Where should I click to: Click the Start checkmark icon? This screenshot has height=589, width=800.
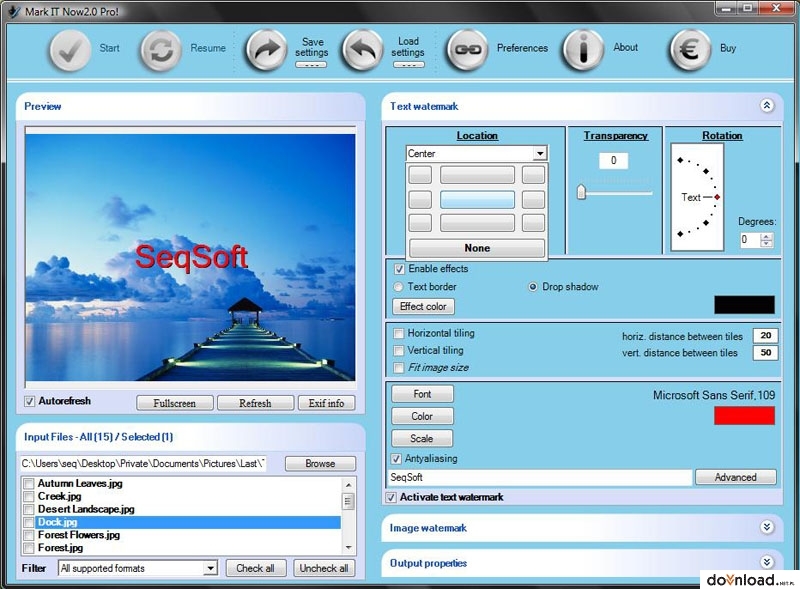(x=70, y=50)
